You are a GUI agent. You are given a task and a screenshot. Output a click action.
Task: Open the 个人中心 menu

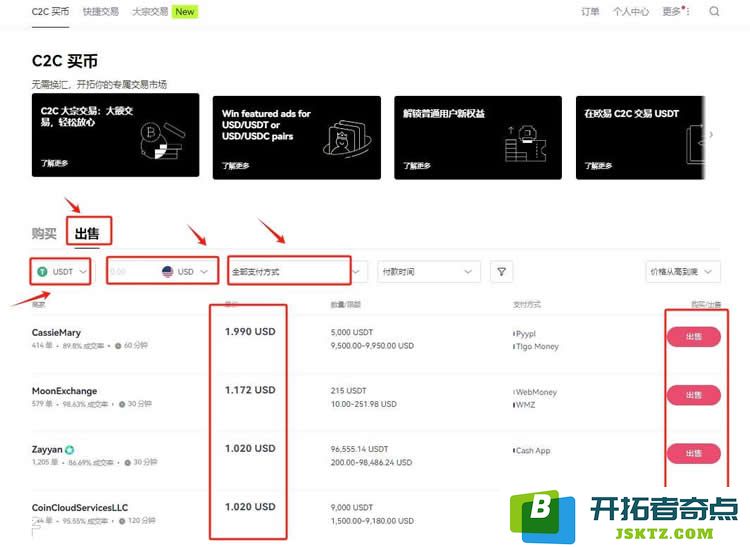pos(631,11)
